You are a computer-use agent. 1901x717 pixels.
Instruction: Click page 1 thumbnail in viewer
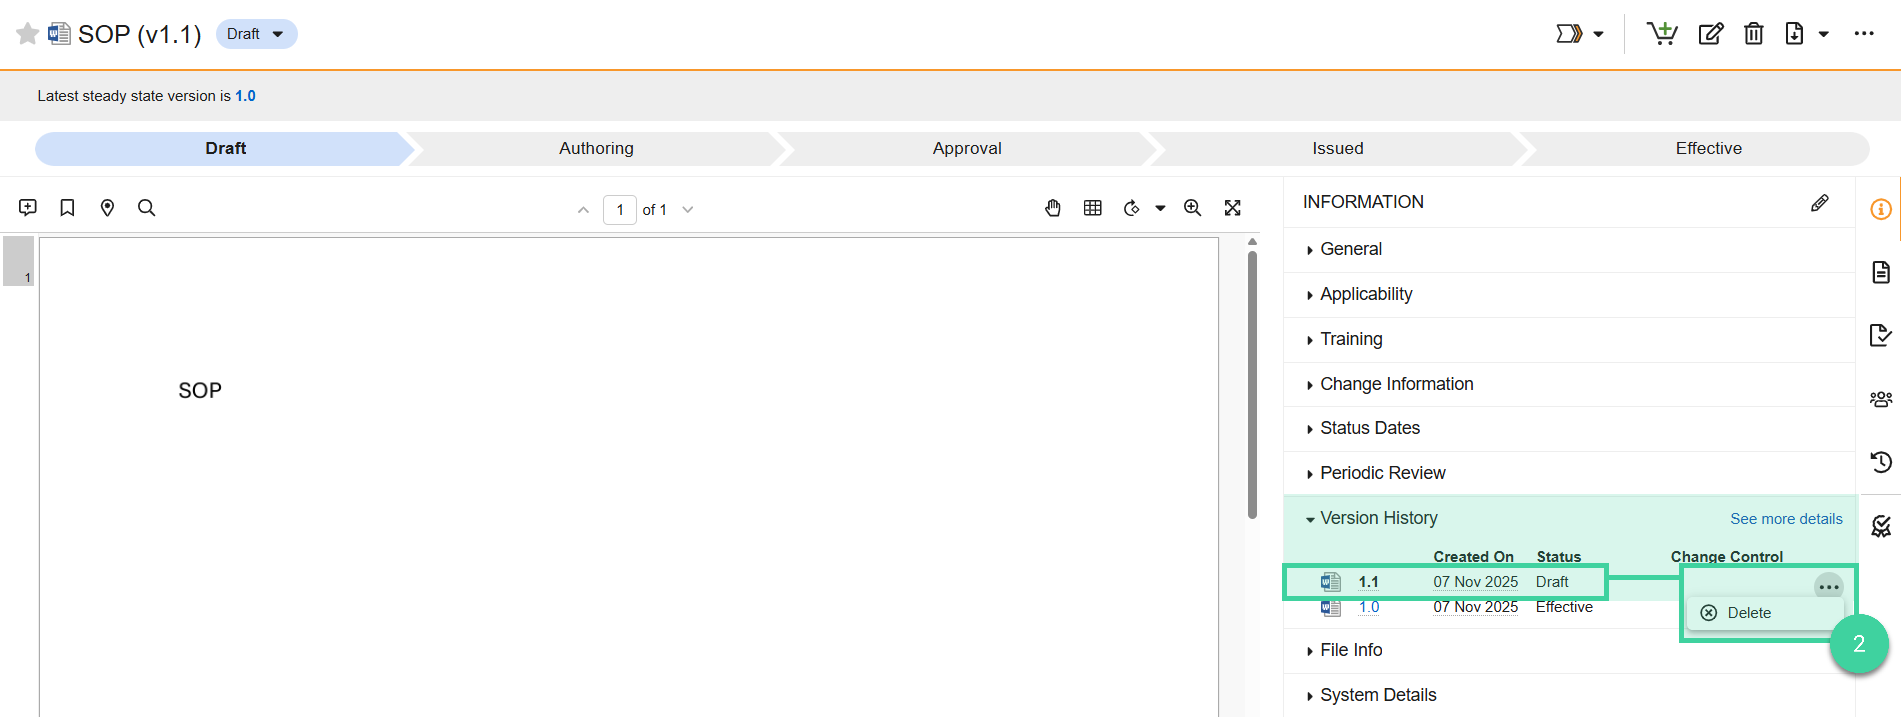pos(19,261)
